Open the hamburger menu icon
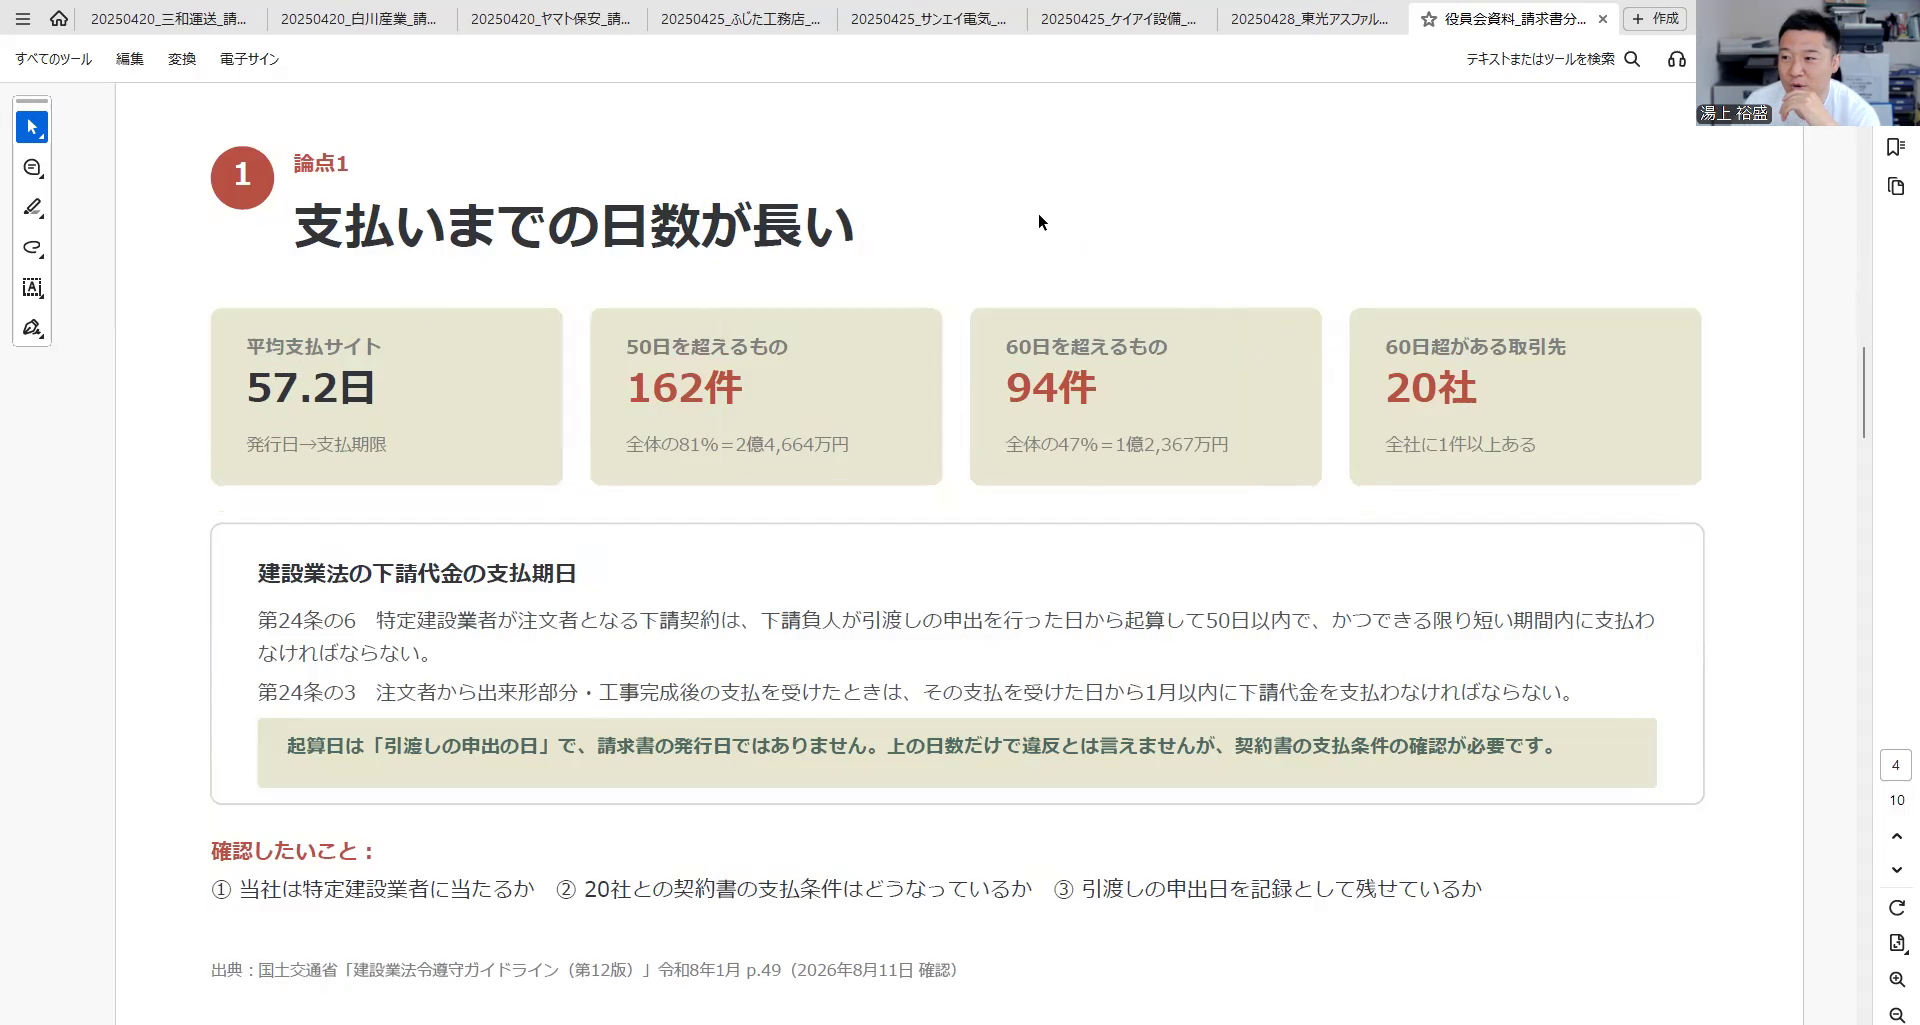1920x1025 pixels. pyautogui.click(x=23, y=19)
